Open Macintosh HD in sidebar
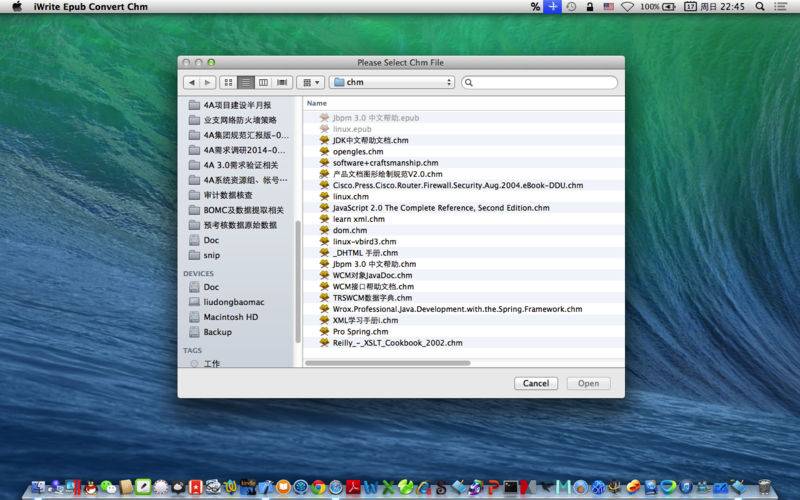The width and height of the screenshot is (800, 500). [x=230, y=317]
